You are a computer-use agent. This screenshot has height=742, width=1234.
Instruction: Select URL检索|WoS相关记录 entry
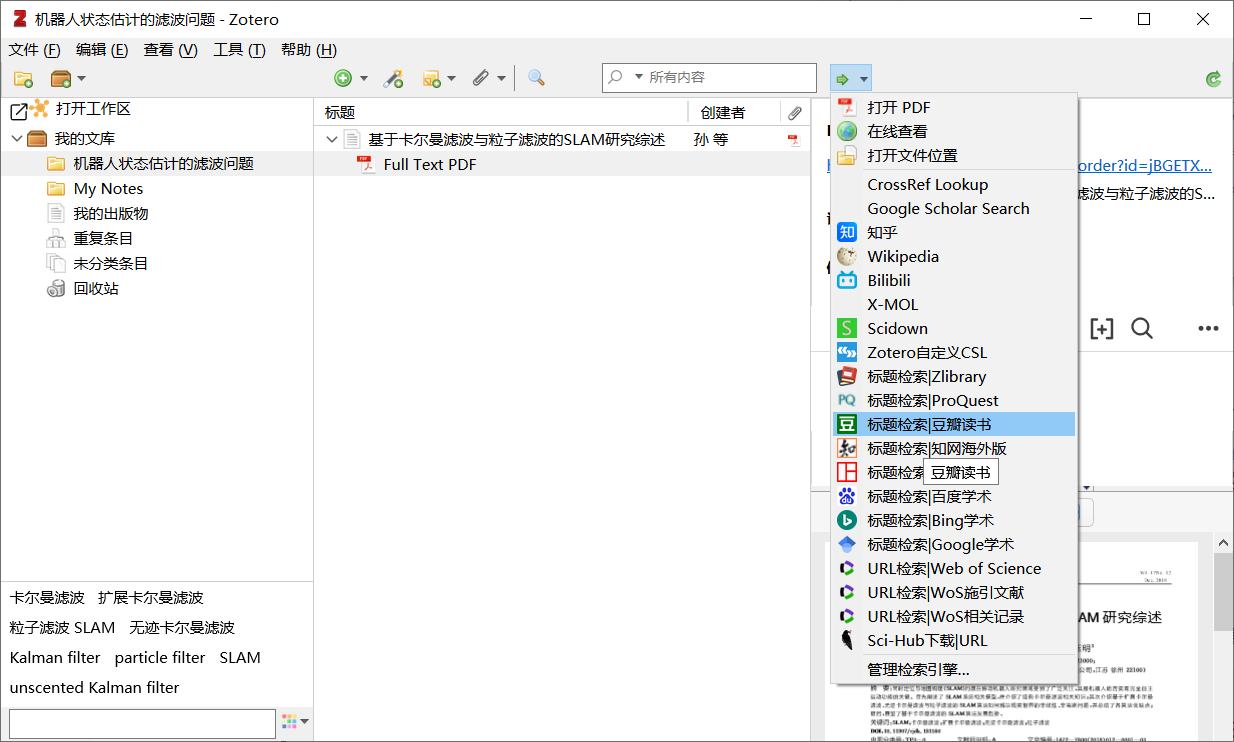(x=954, y=616)
